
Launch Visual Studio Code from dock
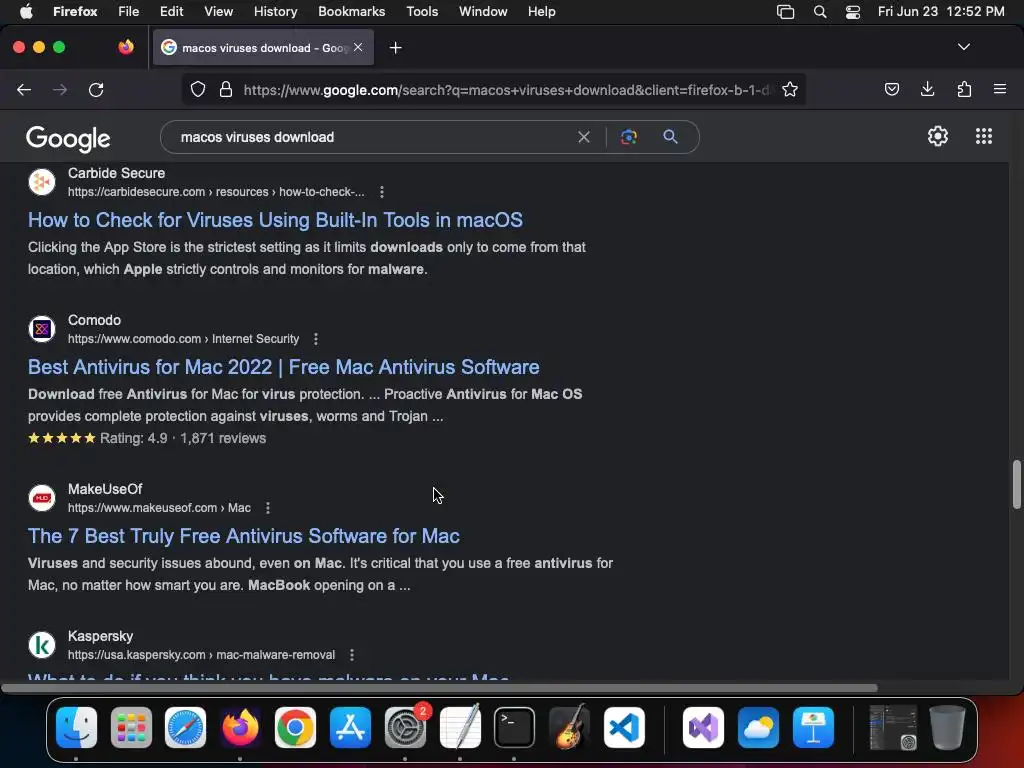pos(624,727)
